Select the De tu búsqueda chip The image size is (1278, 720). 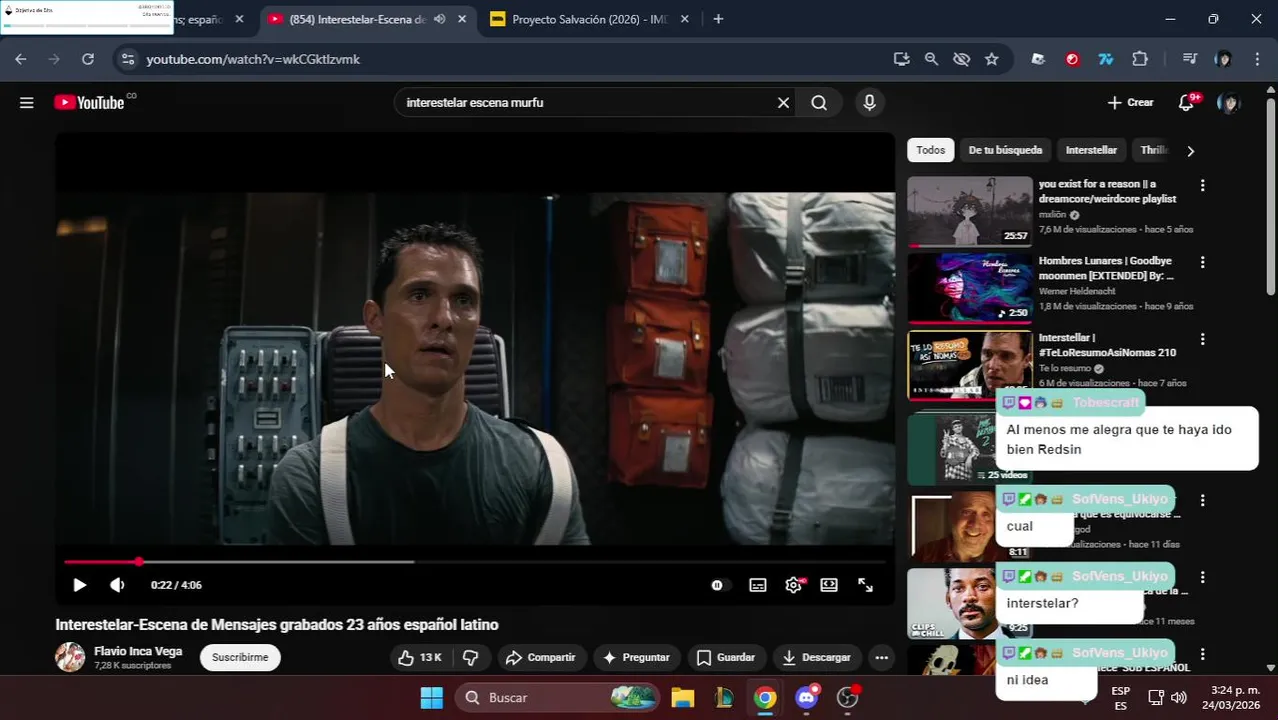point(1005,150)
